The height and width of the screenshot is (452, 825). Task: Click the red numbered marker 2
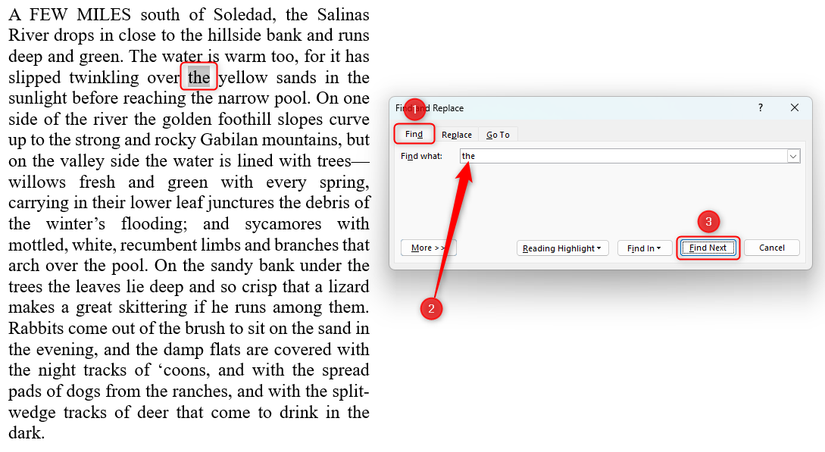point(431,308)
